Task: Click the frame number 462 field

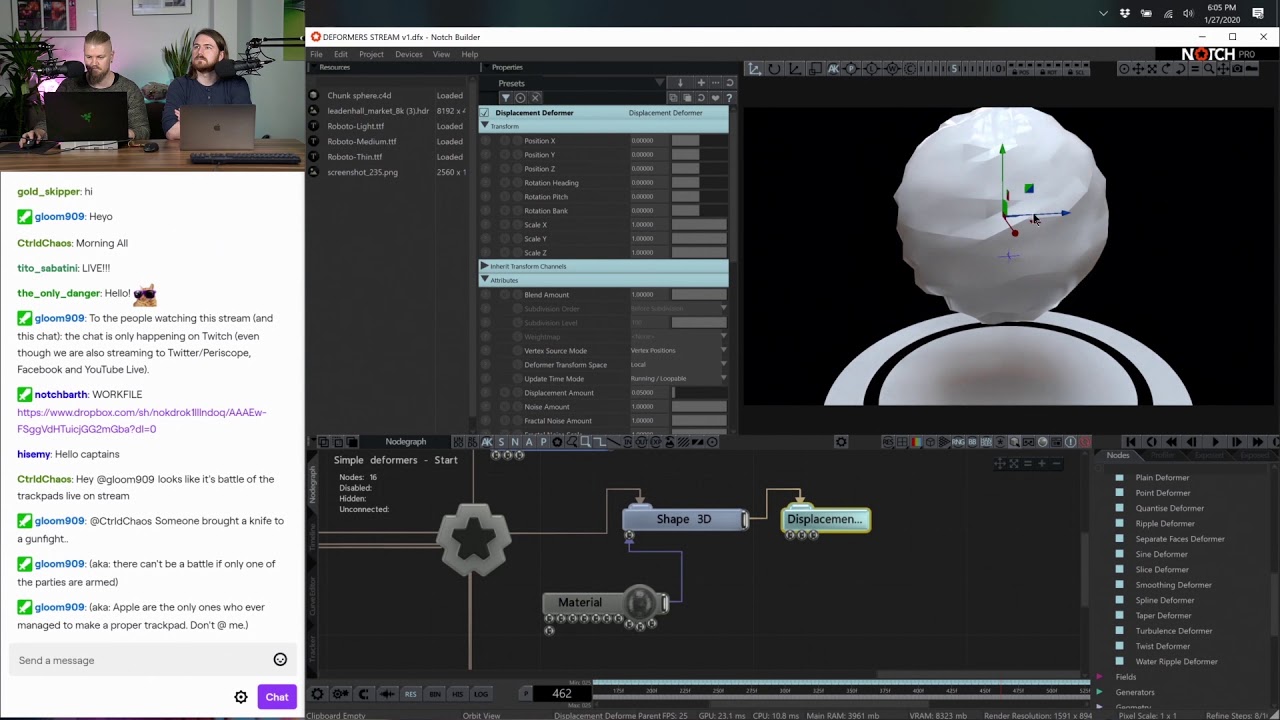Action: coord(562,694)
